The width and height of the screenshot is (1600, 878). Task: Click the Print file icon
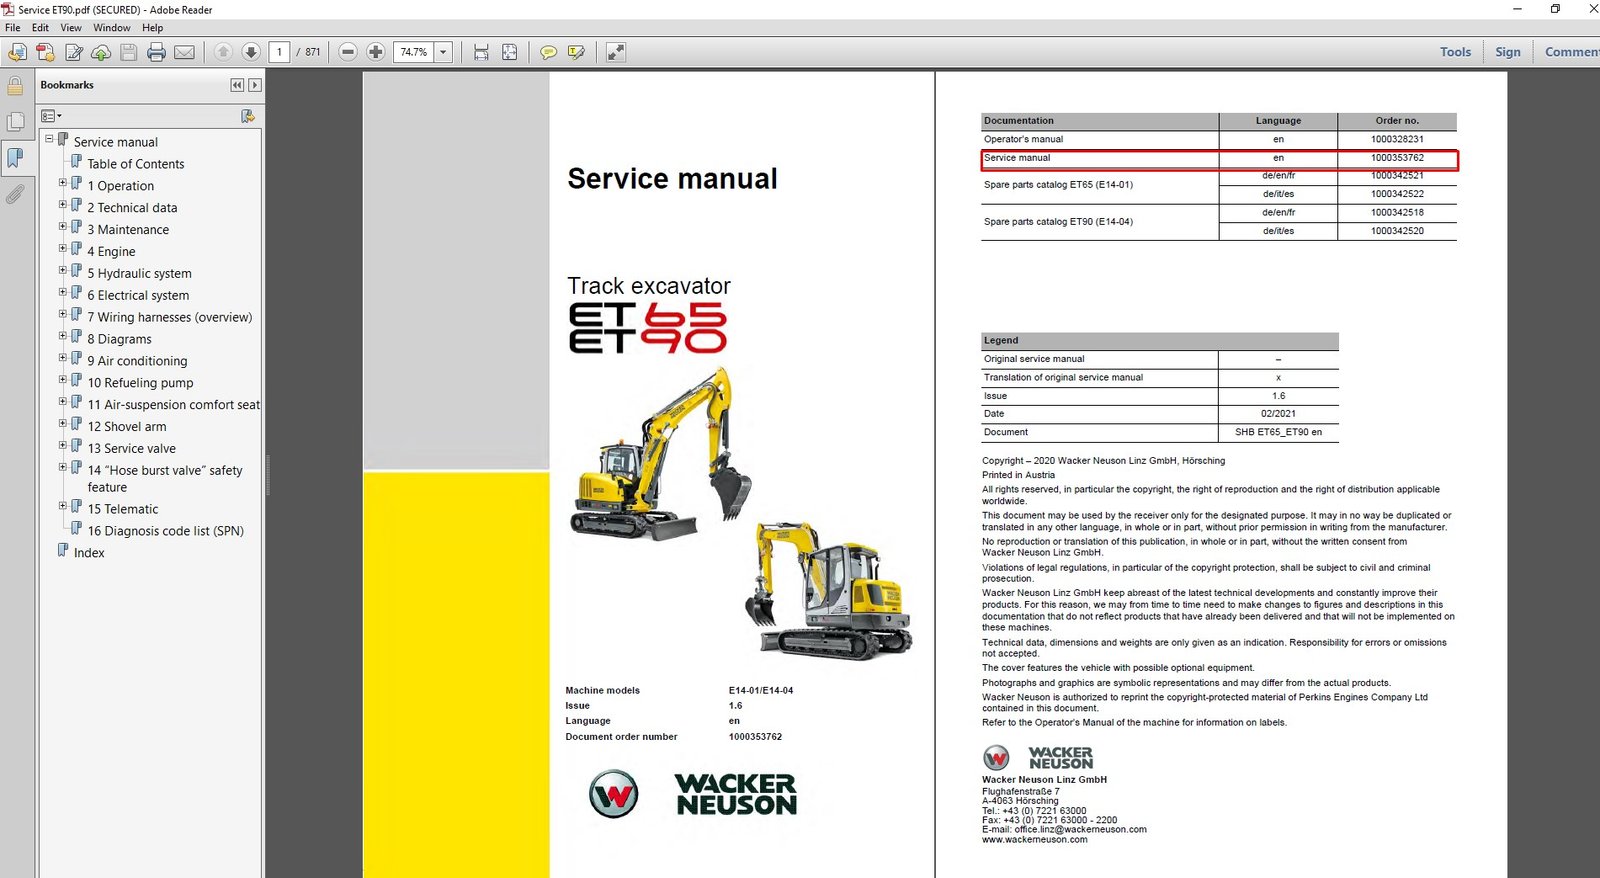coord(156,52)
